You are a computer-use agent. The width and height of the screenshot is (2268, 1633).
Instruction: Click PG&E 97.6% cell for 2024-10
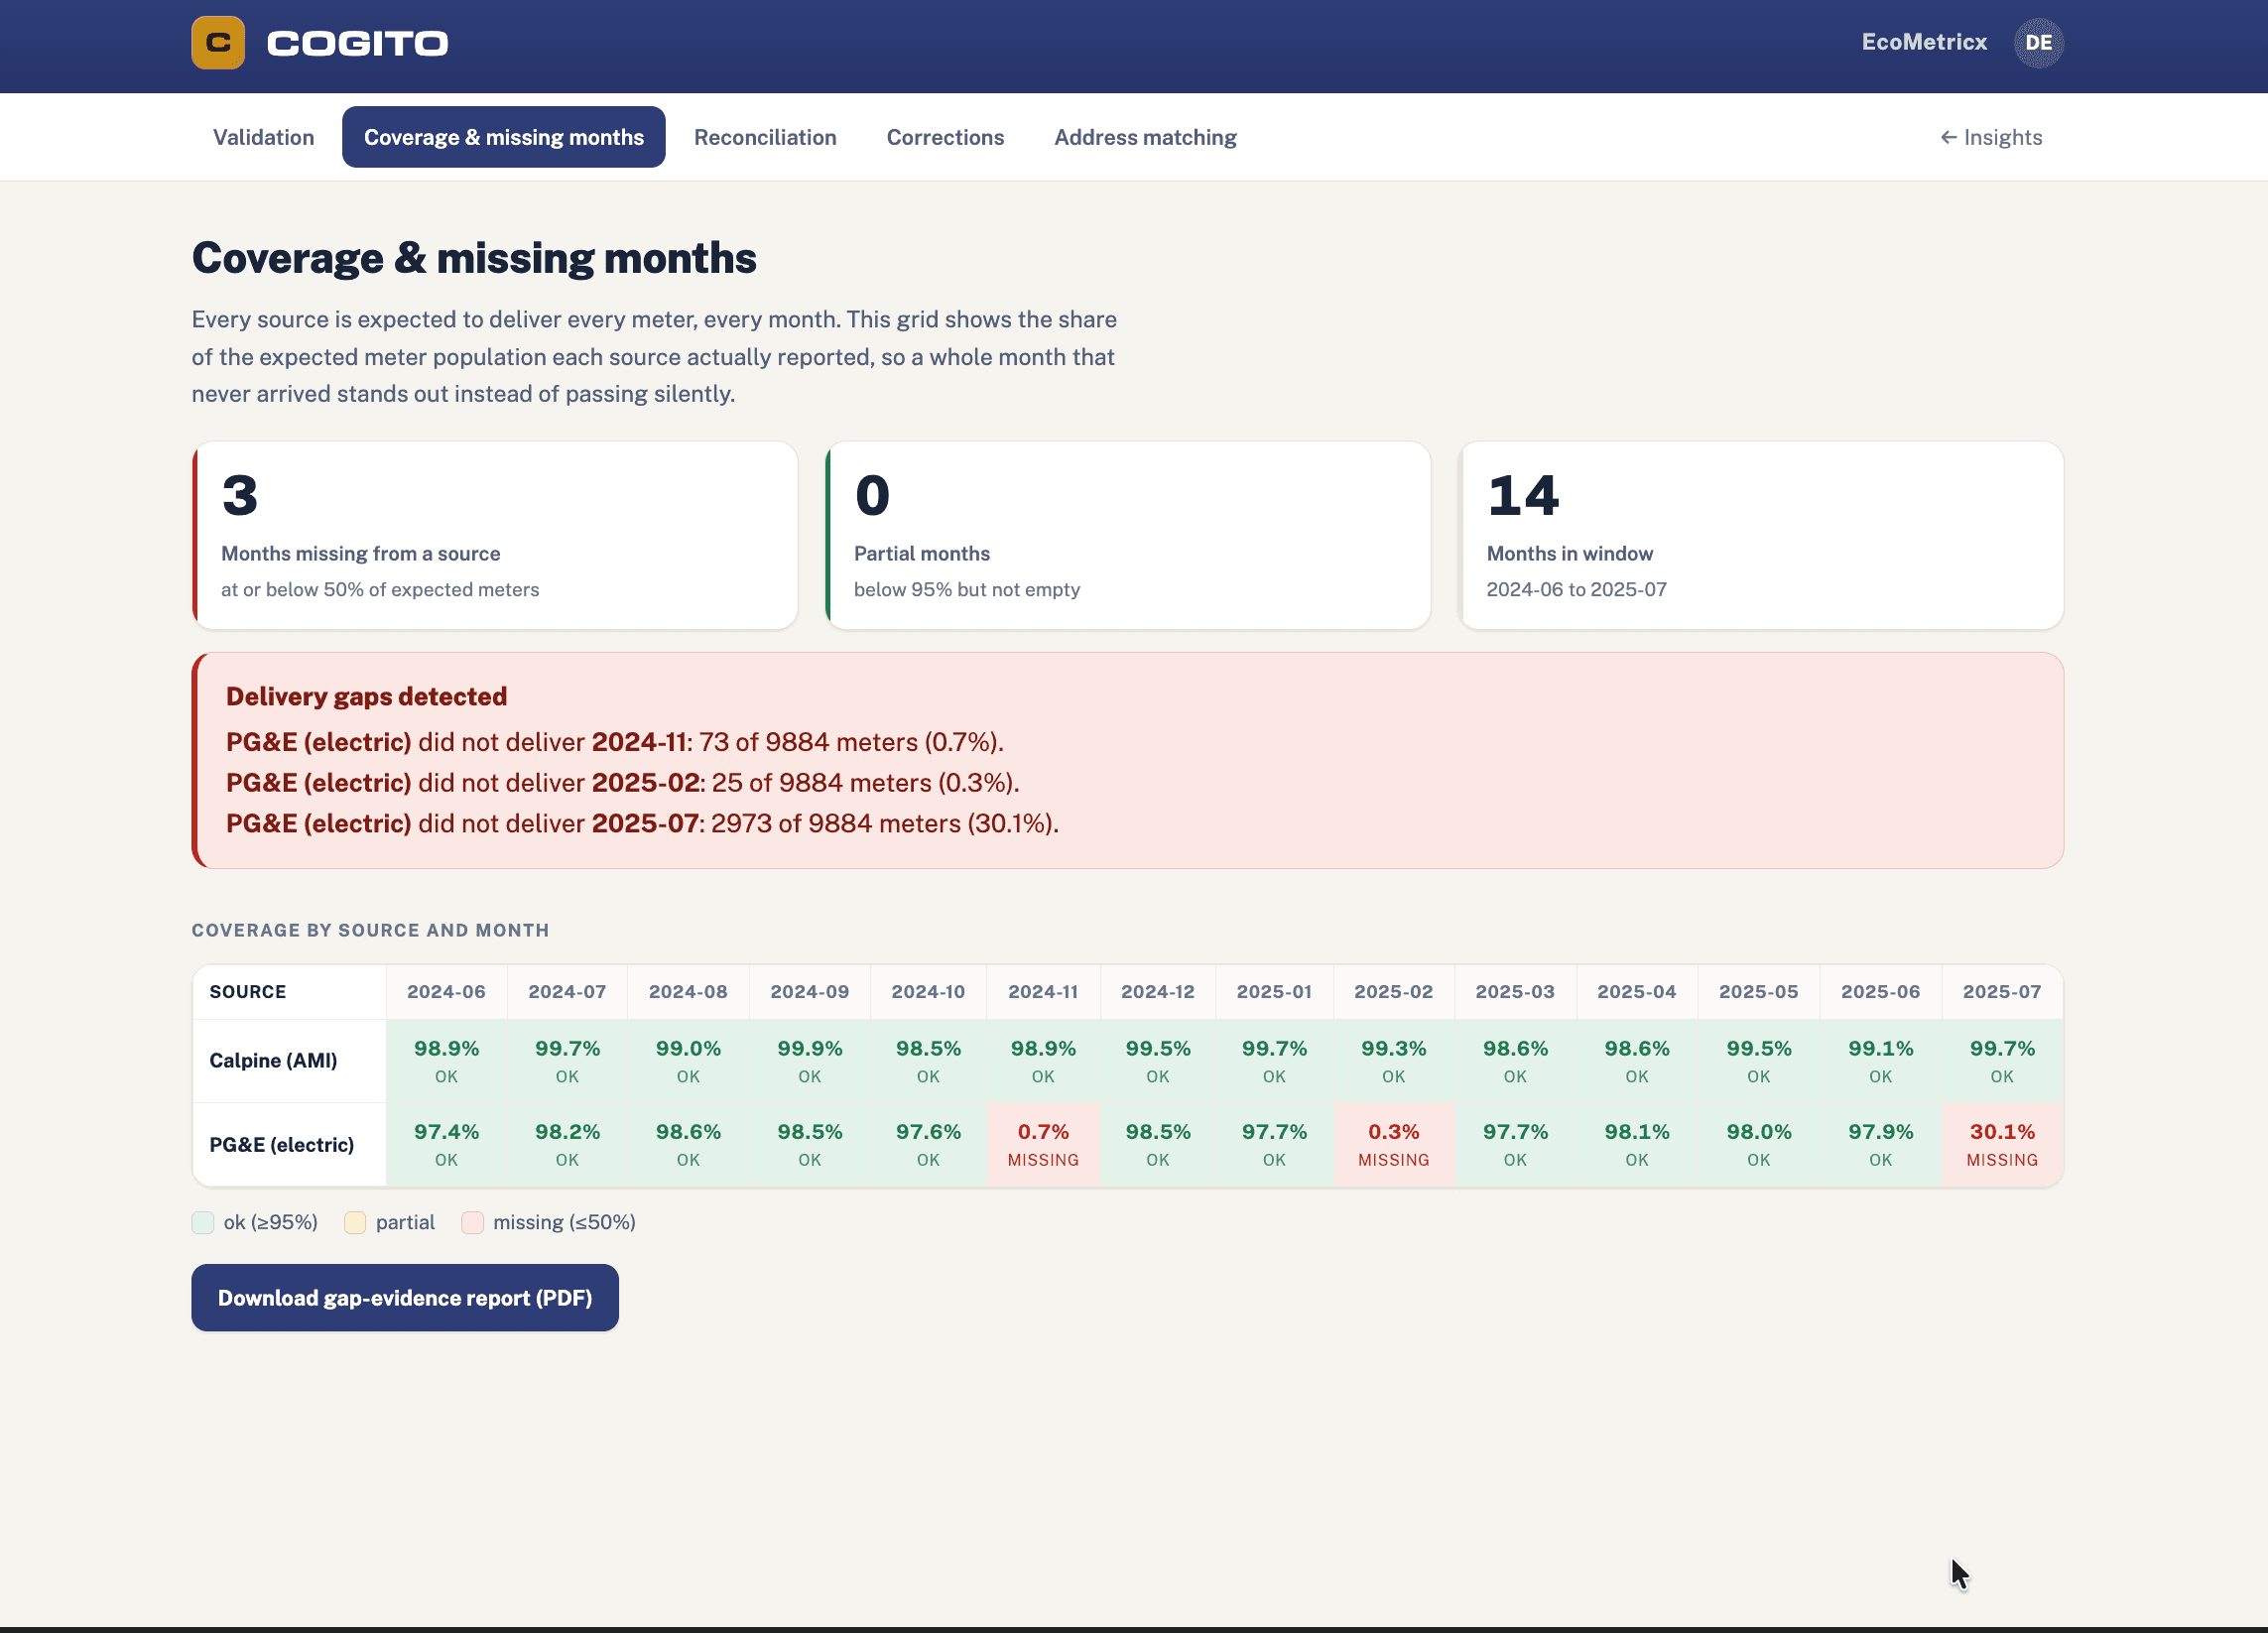click(928, 1144)
